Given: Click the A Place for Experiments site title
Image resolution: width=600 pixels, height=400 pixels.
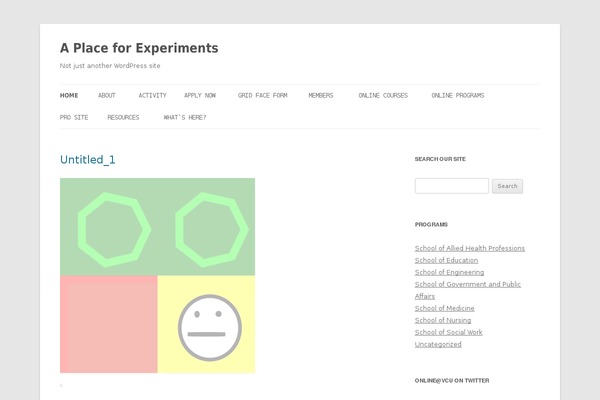Looking at the screenshot, I should (x=139, y=48).
